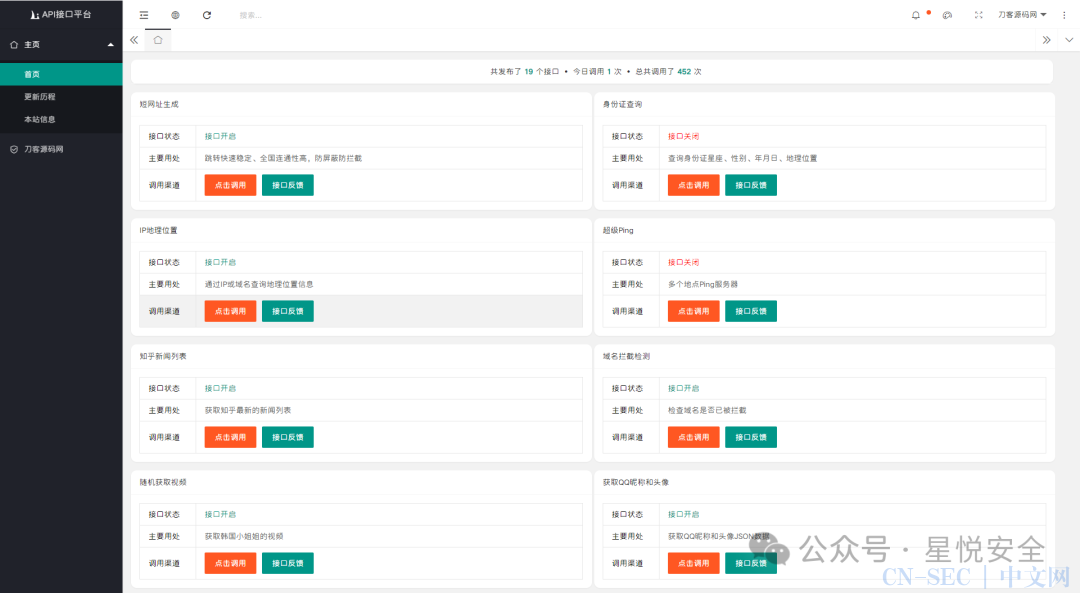Image resolution: width=1080 pixels, height=593 pixels.
Task: Click the 获取QQ昵称和头像 card title
Action: [x=636, y=483]
